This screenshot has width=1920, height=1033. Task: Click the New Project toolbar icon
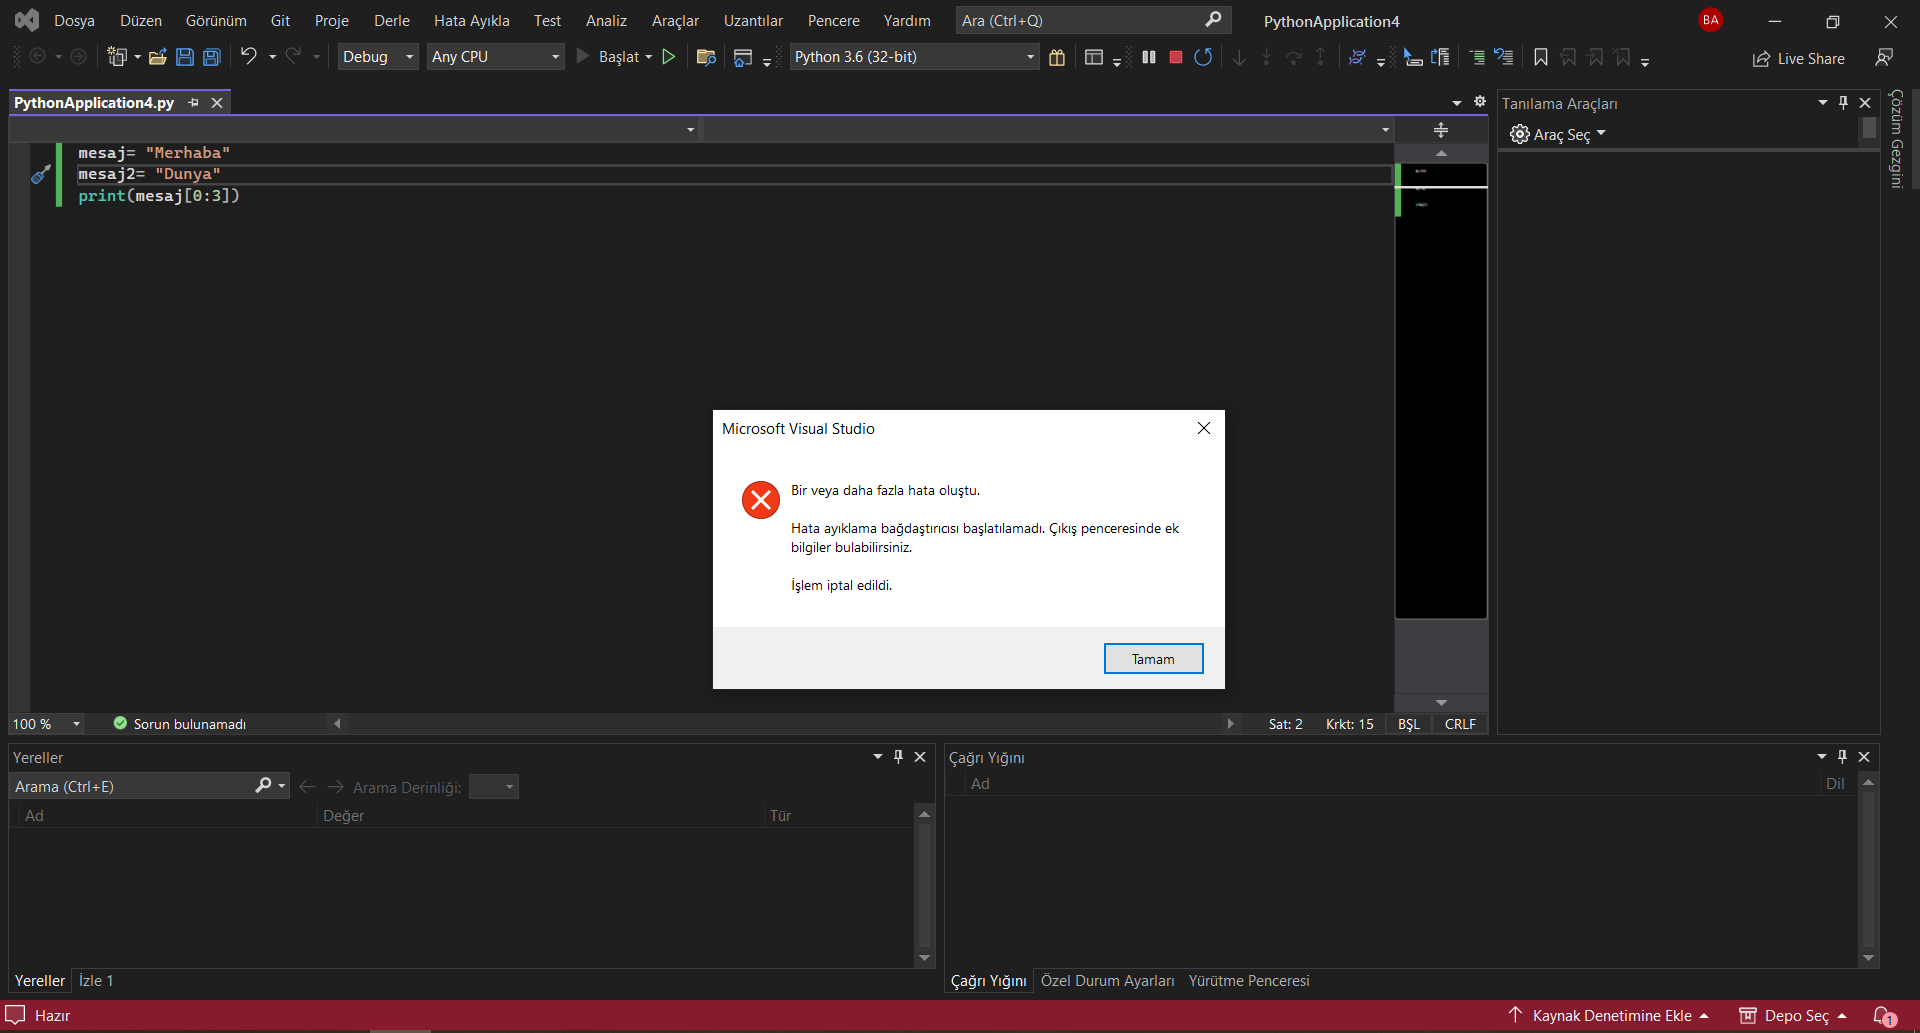coord(117,57)
